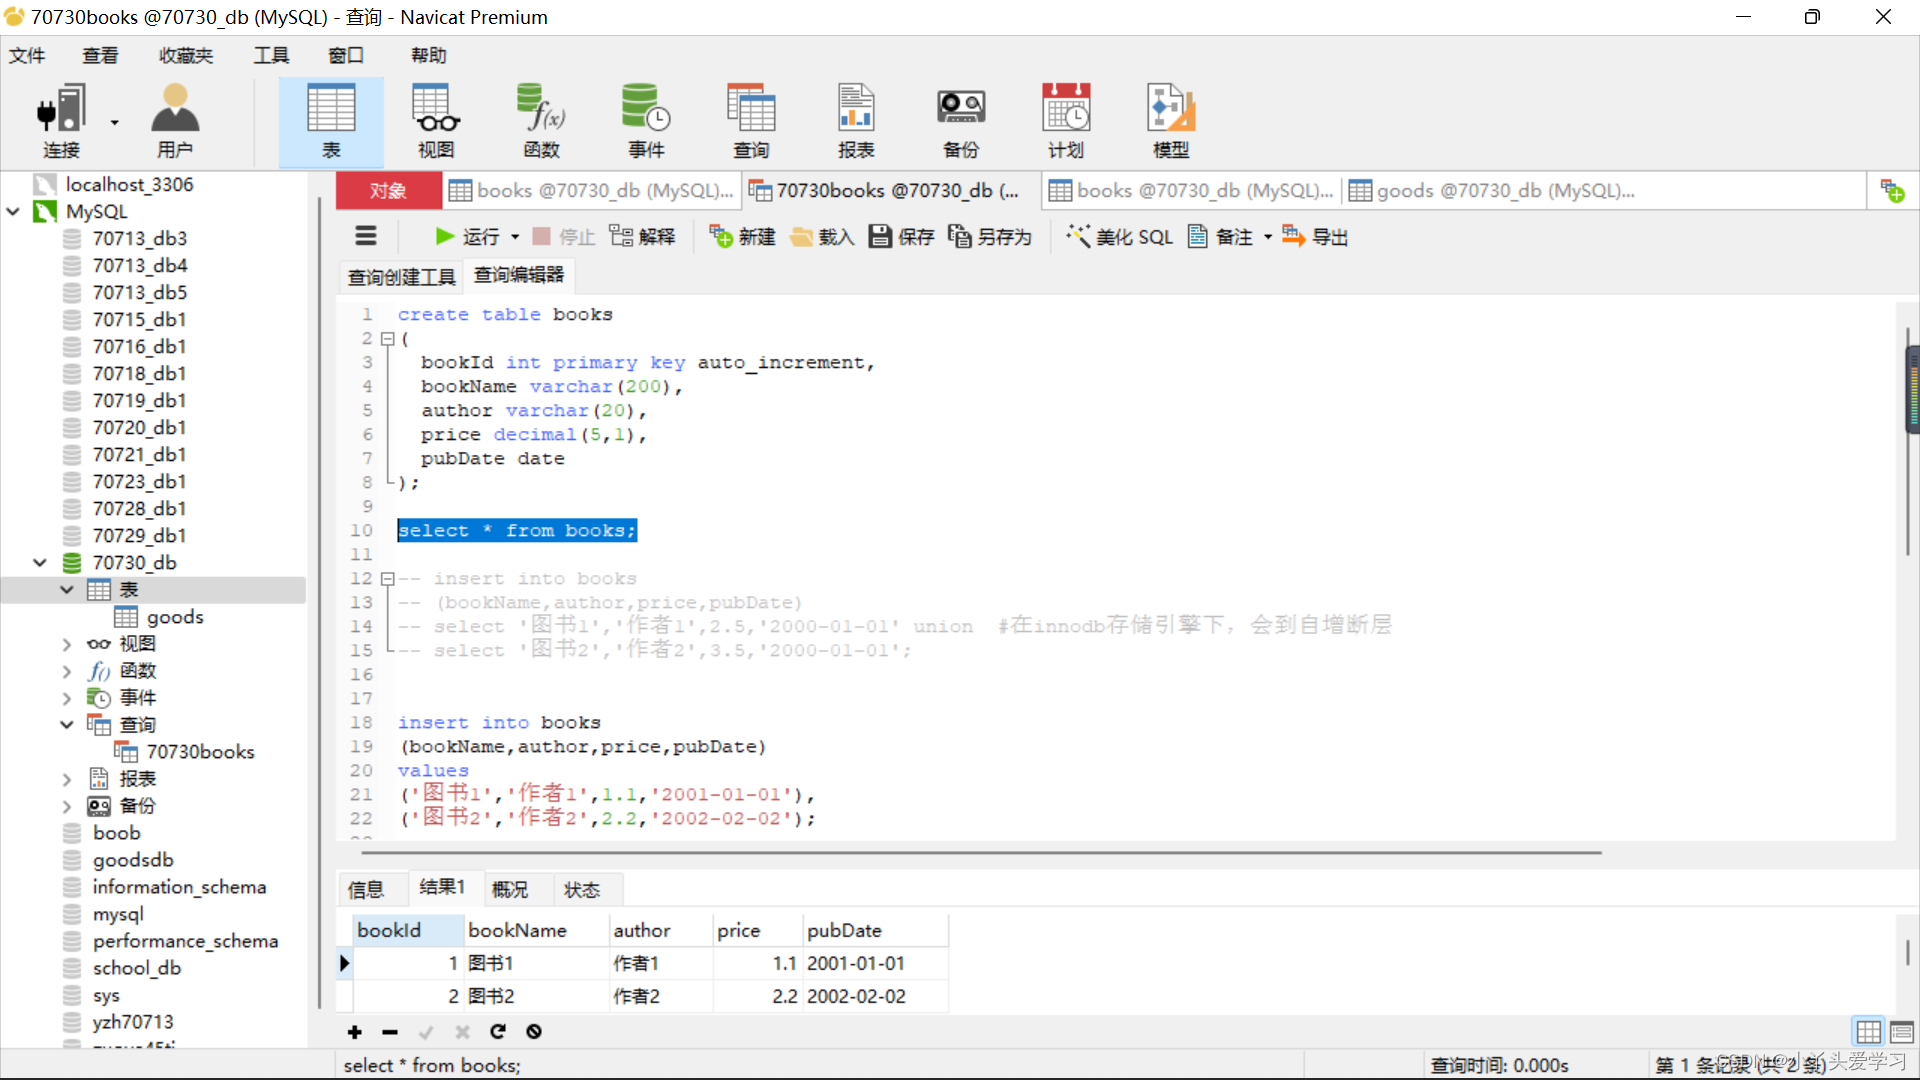Open the hamburger menu in query toolbar
Image resolution: width=1920 pixels, height=1080 pixels.
click(366, 236)
